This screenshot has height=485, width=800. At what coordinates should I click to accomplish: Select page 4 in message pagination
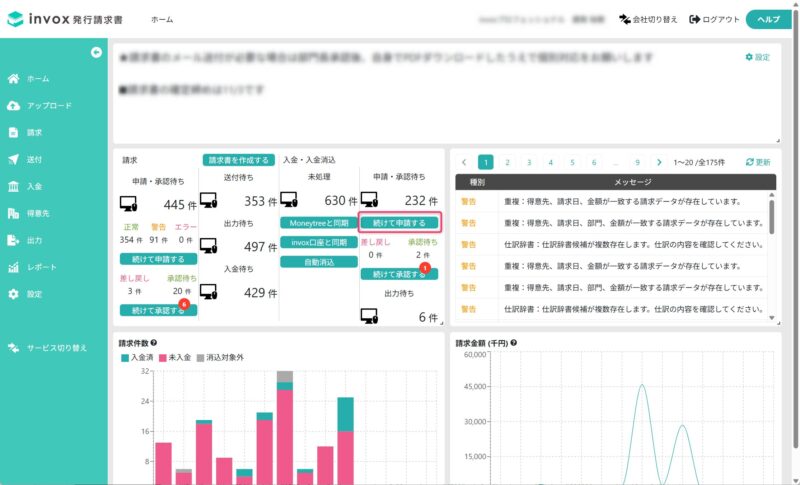click(x=551, y=162)
